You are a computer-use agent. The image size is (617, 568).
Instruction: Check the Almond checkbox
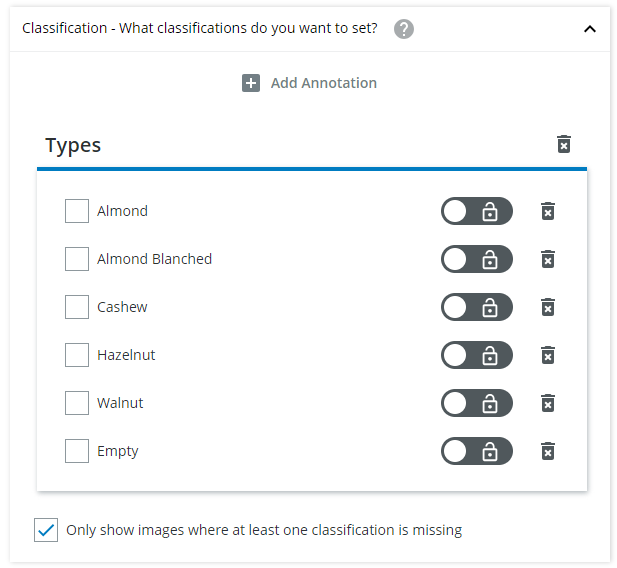click(x=77, y=211)
